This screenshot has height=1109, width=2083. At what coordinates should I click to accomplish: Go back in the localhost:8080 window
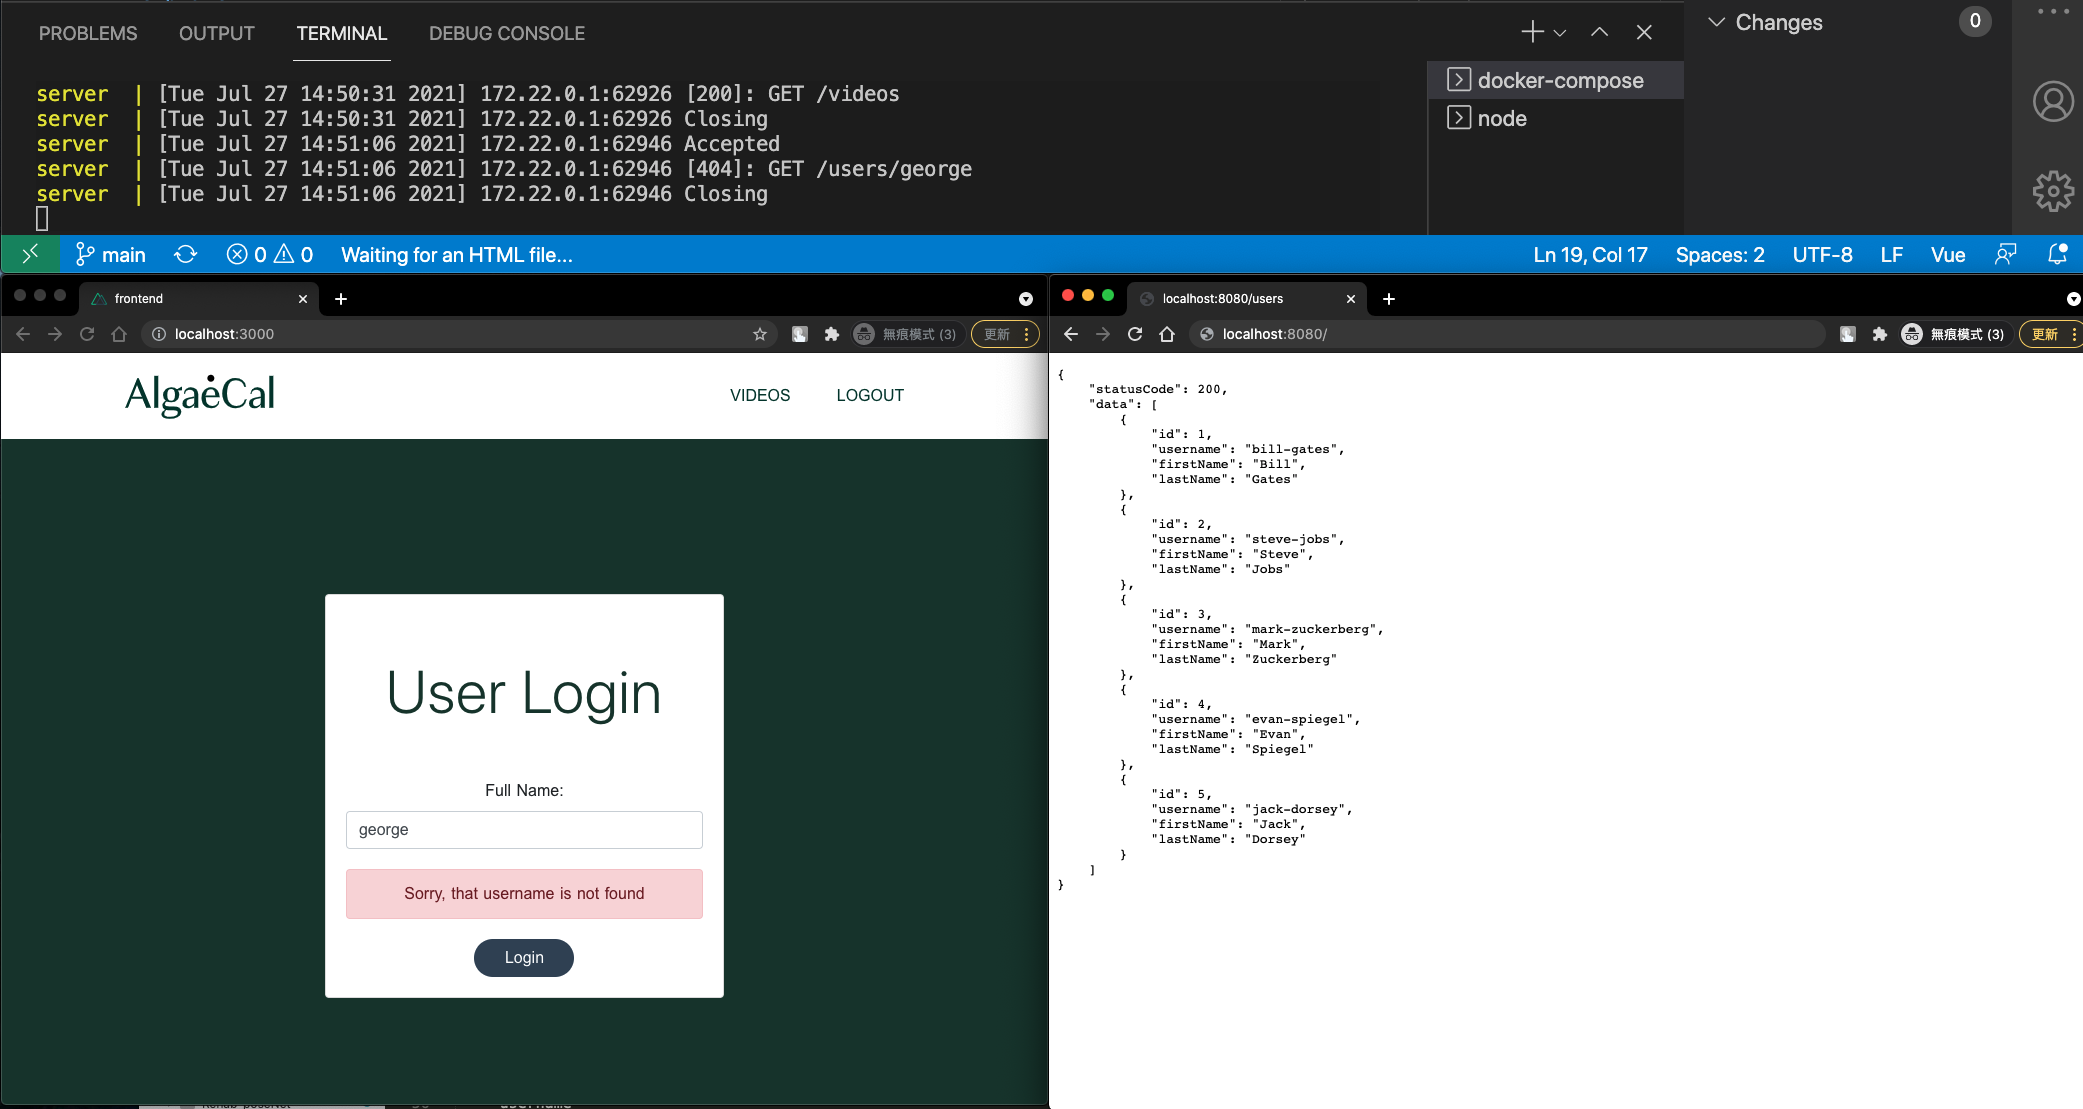[1071, 334]
